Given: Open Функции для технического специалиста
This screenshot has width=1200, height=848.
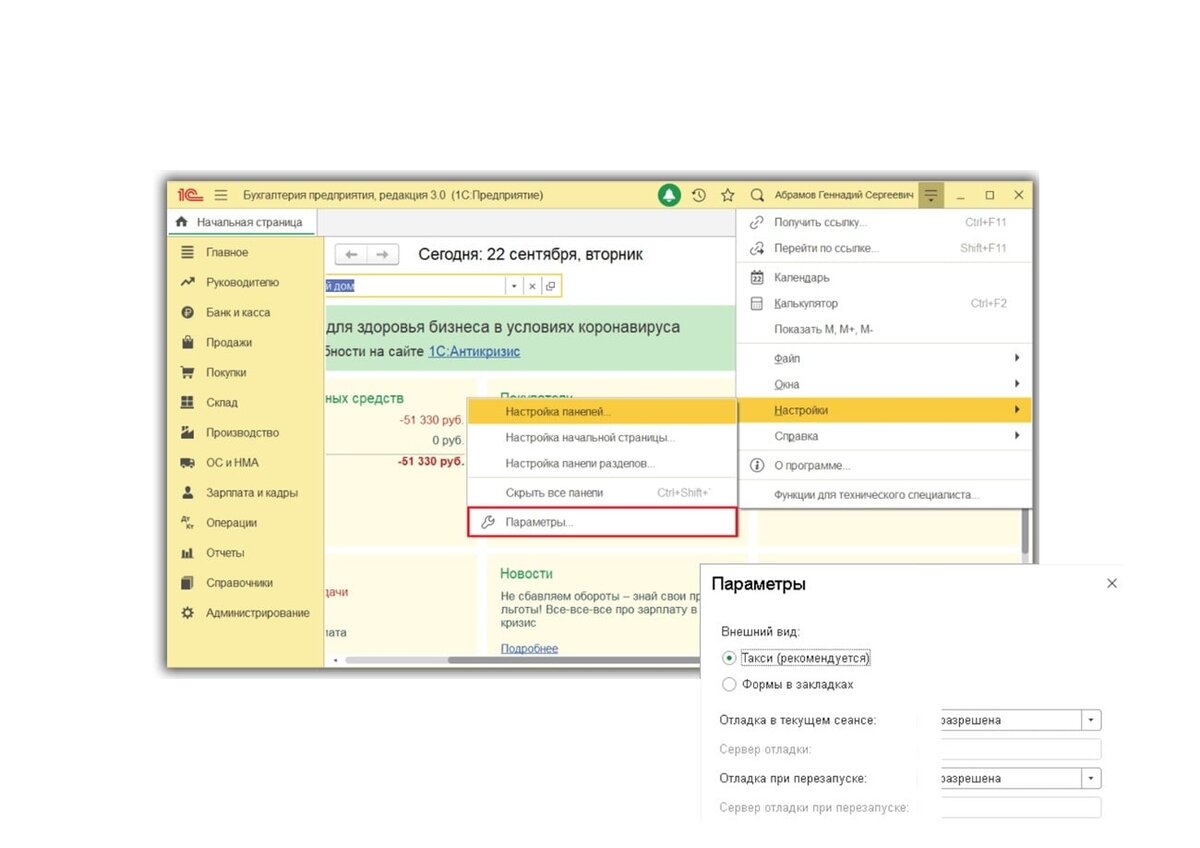Looking at the screenshot, I should 884,495.
